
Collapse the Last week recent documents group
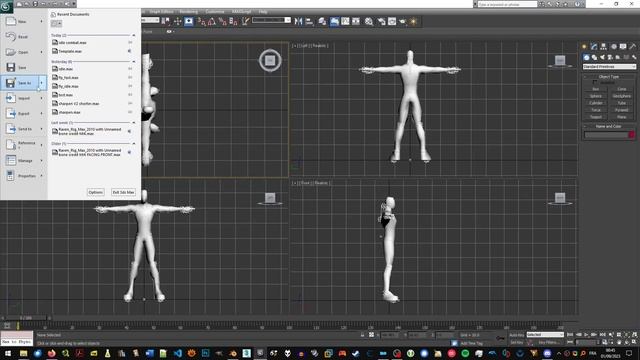click(133, 122)
